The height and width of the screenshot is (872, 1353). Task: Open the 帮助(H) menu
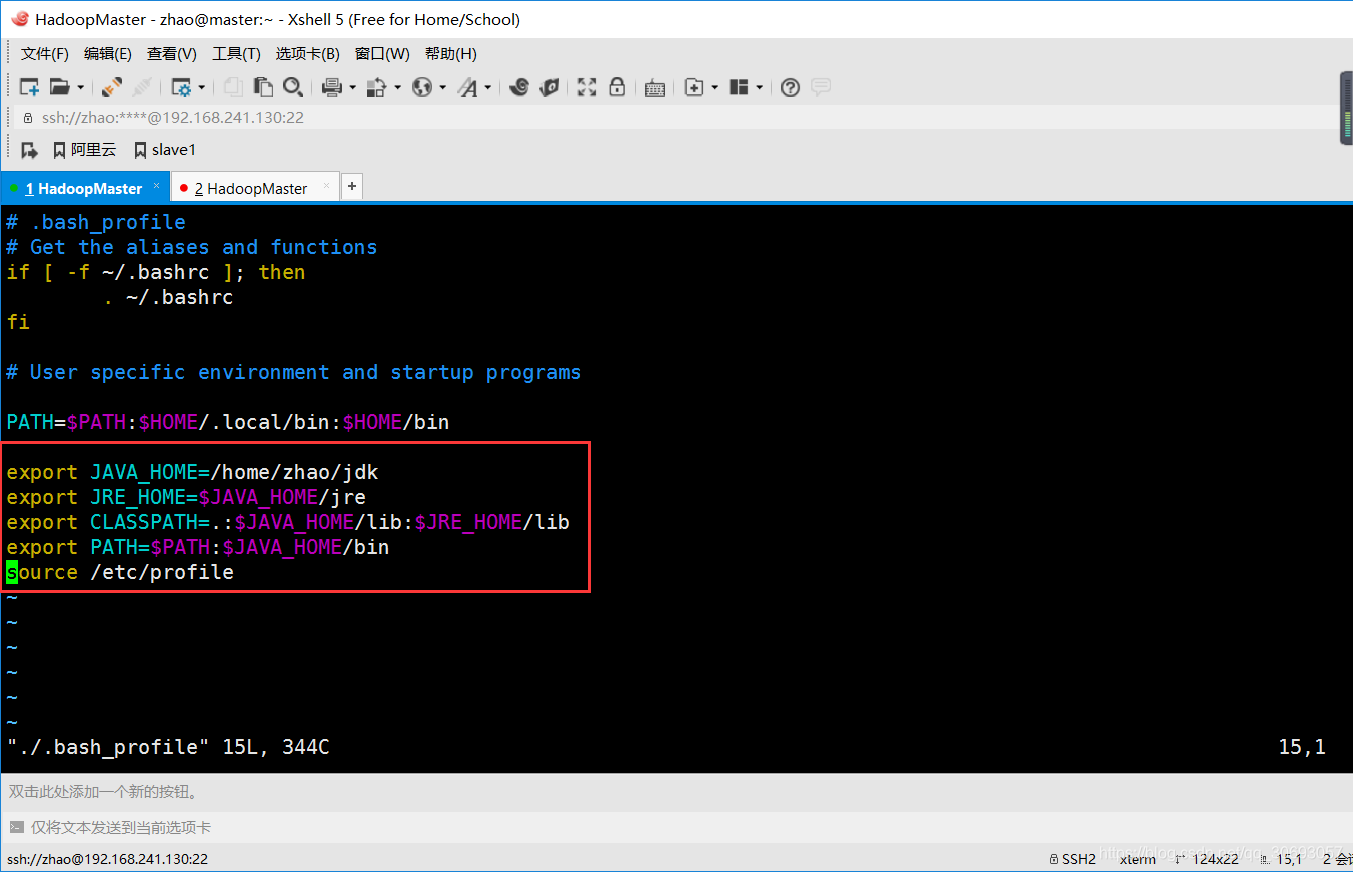(451, 53)
